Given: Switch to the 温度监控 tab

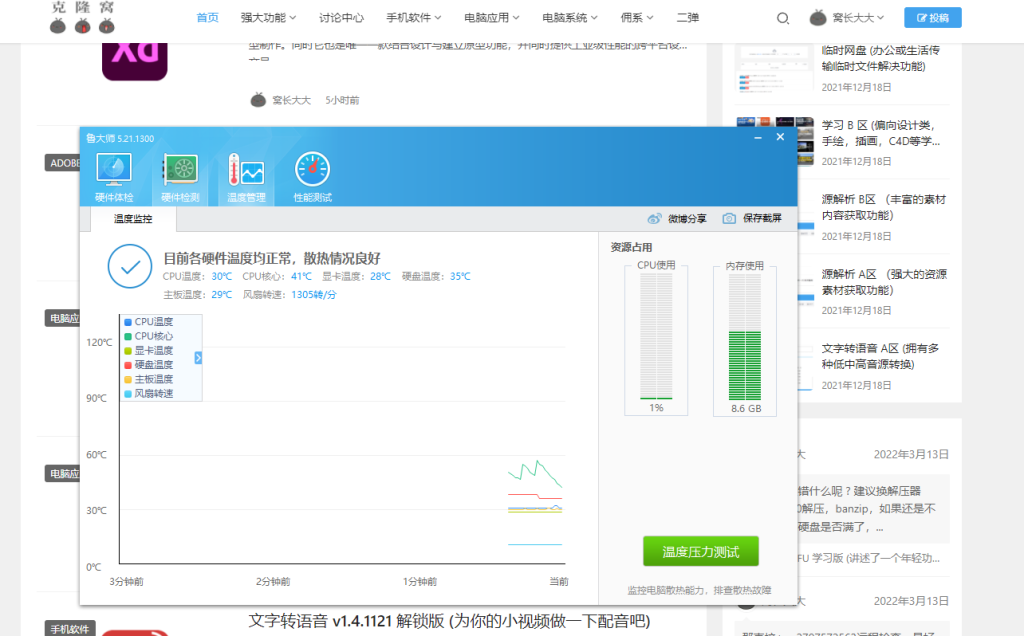Looking at the screenshot, I should pyautogui.click(x=133, y=219).
